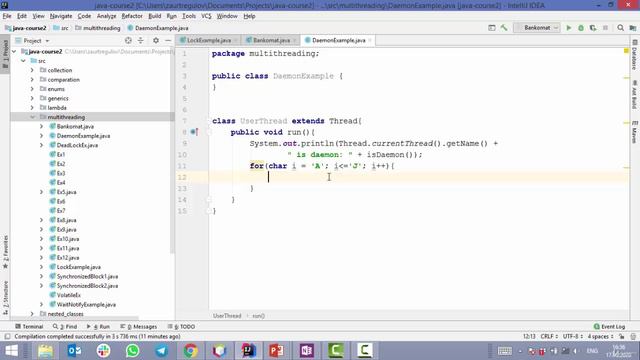Click the project tree horizontal scrollbar

(76, 318)
